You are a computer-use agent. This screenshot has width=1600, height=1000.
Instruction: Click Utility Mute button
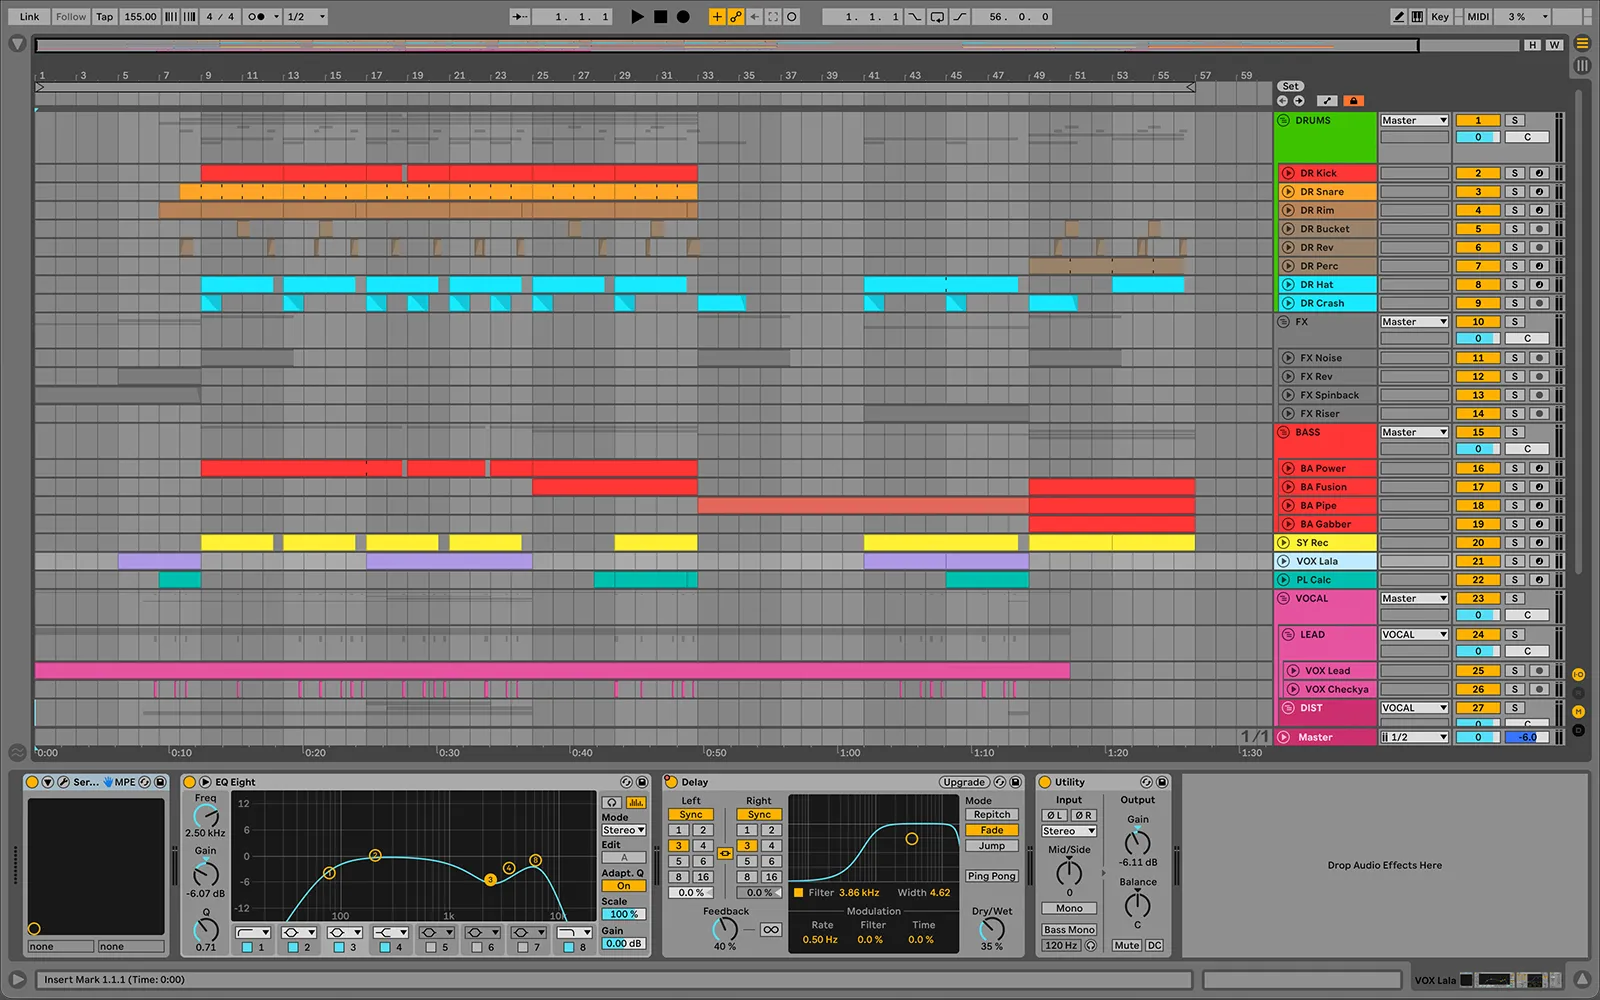pyautogui.click(x=1126, y=946)
